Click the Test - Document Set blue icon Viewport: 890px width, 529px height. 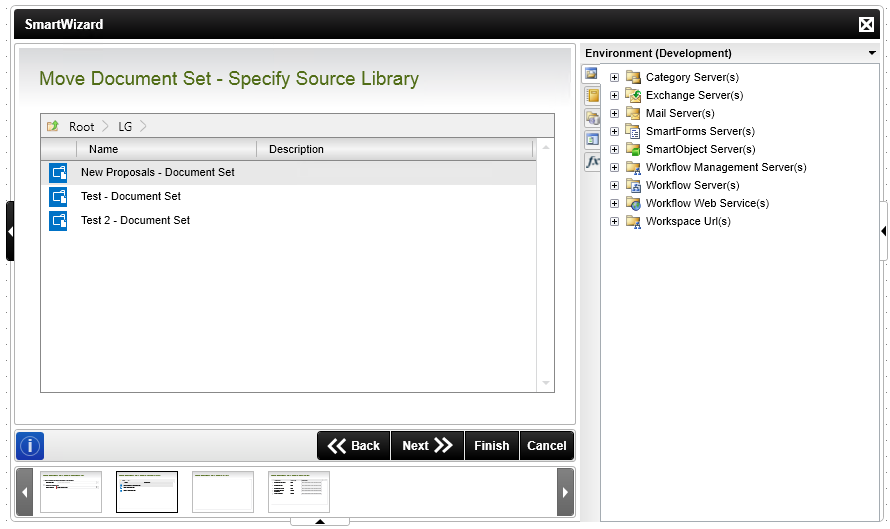click(x=58, y=196)
